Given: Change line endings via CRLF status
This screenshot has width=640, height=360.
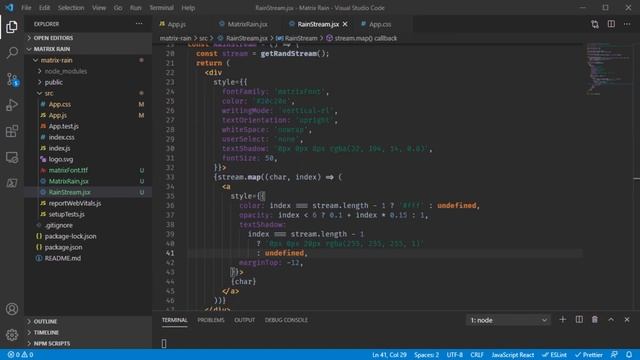Looking at the screenshot, I should (476, 355).
